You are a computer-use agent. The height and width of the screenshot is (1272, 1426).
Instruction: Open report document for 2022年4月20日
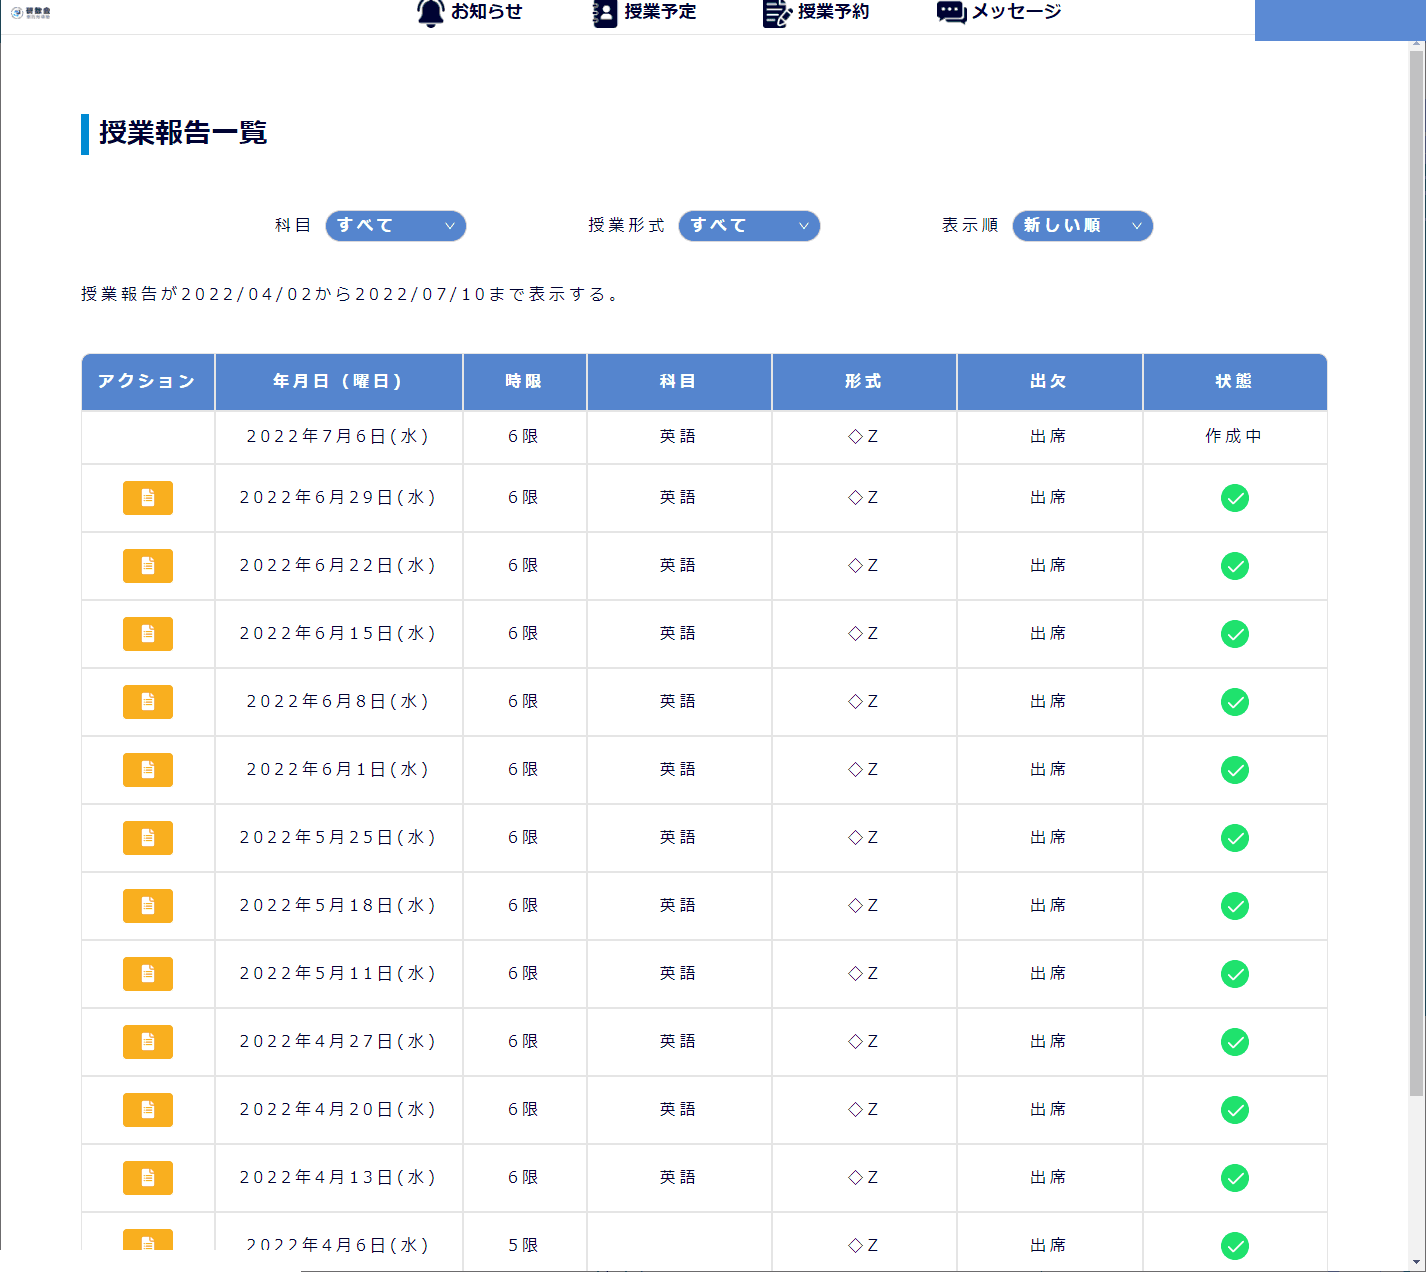point(148,1110)
